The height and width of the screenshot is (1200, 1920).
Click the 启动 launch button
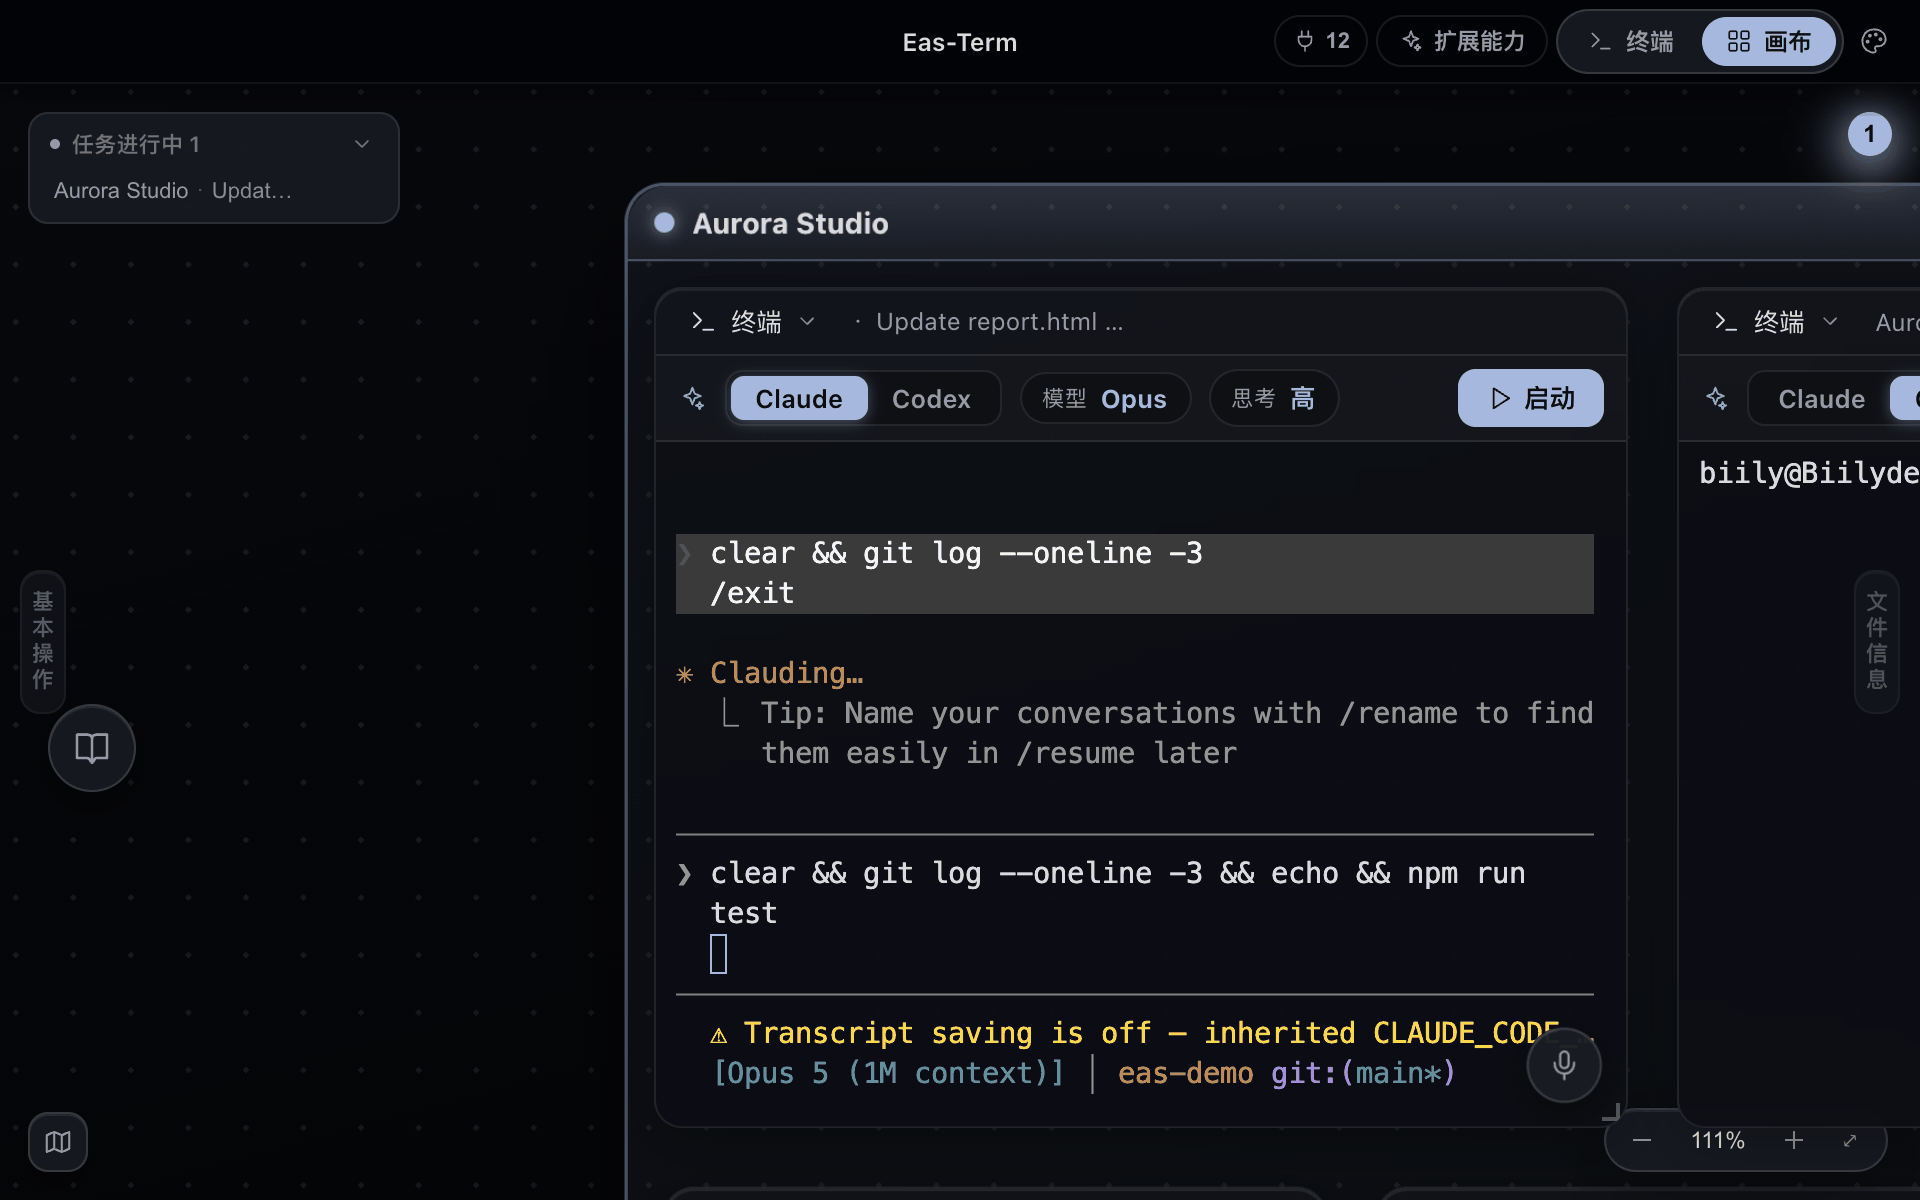[1531, 398]
